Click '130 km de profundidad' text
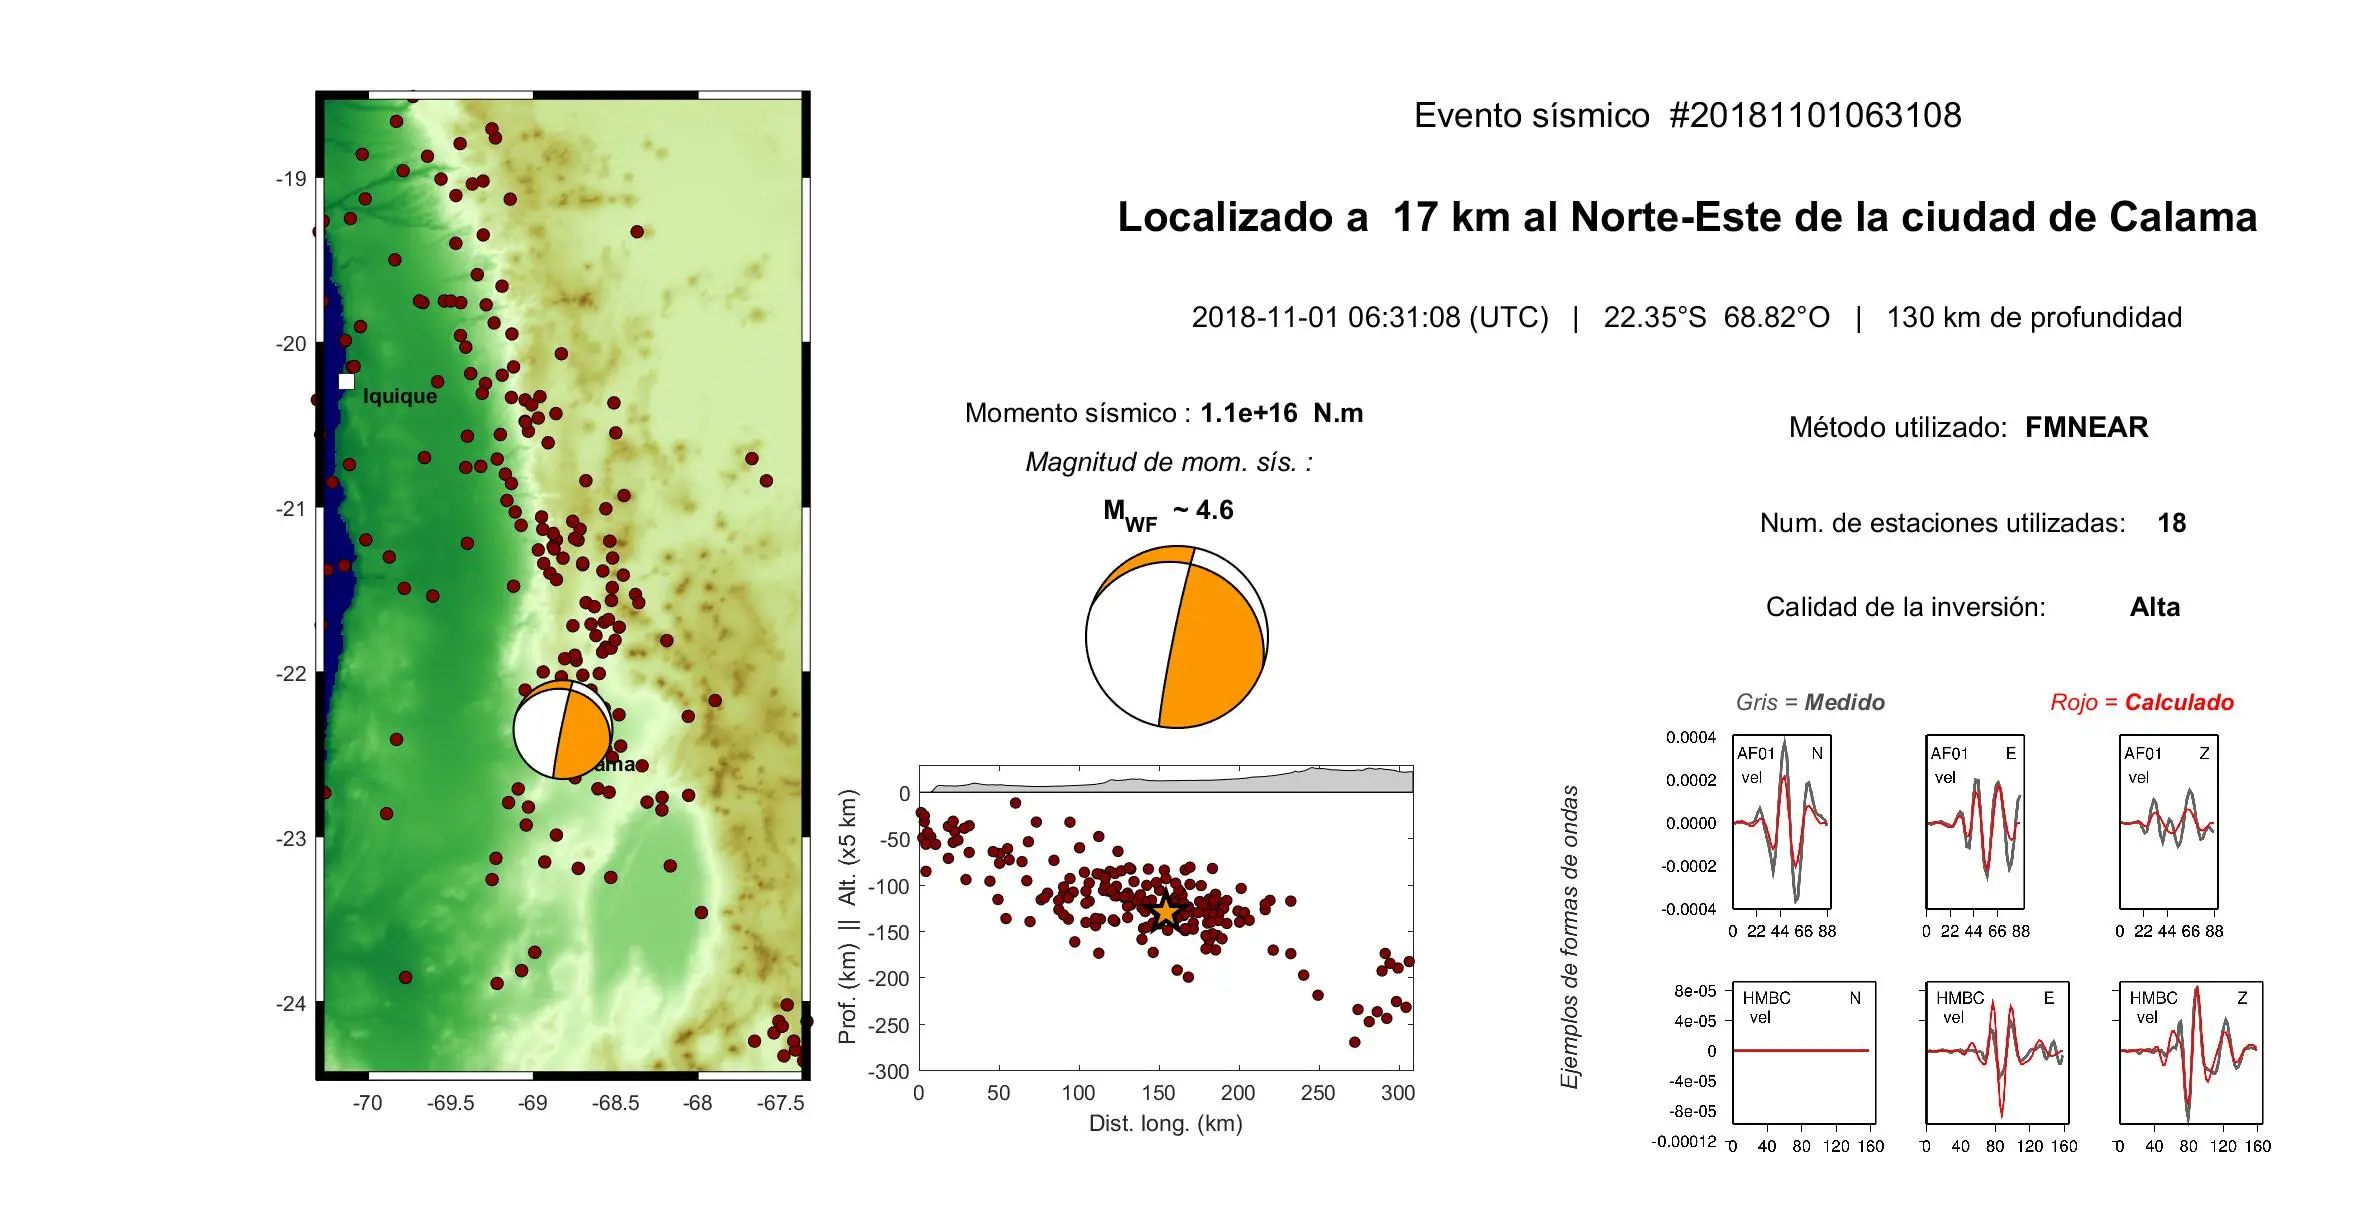The width and height of the screenshot is (2378, 1212). tap(2034, 317)
